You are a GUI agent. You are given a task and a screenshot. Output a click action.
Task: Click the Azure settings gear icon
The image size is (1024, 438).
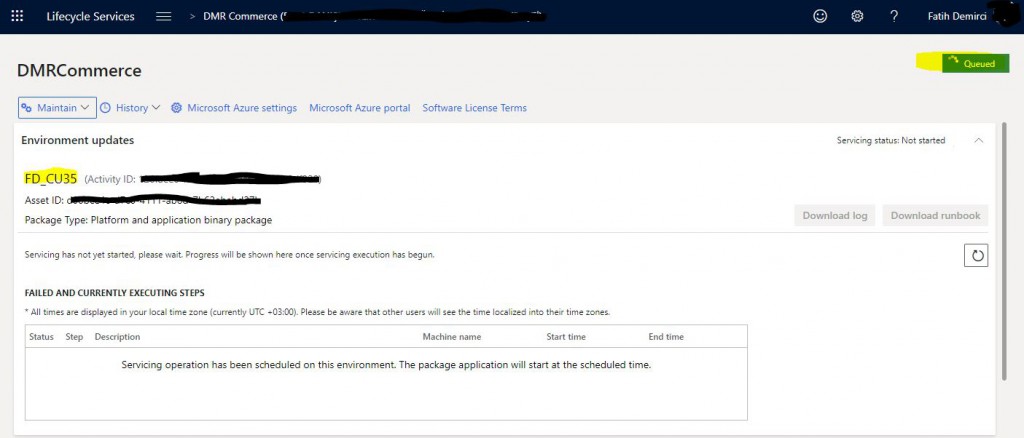point(176,108)
